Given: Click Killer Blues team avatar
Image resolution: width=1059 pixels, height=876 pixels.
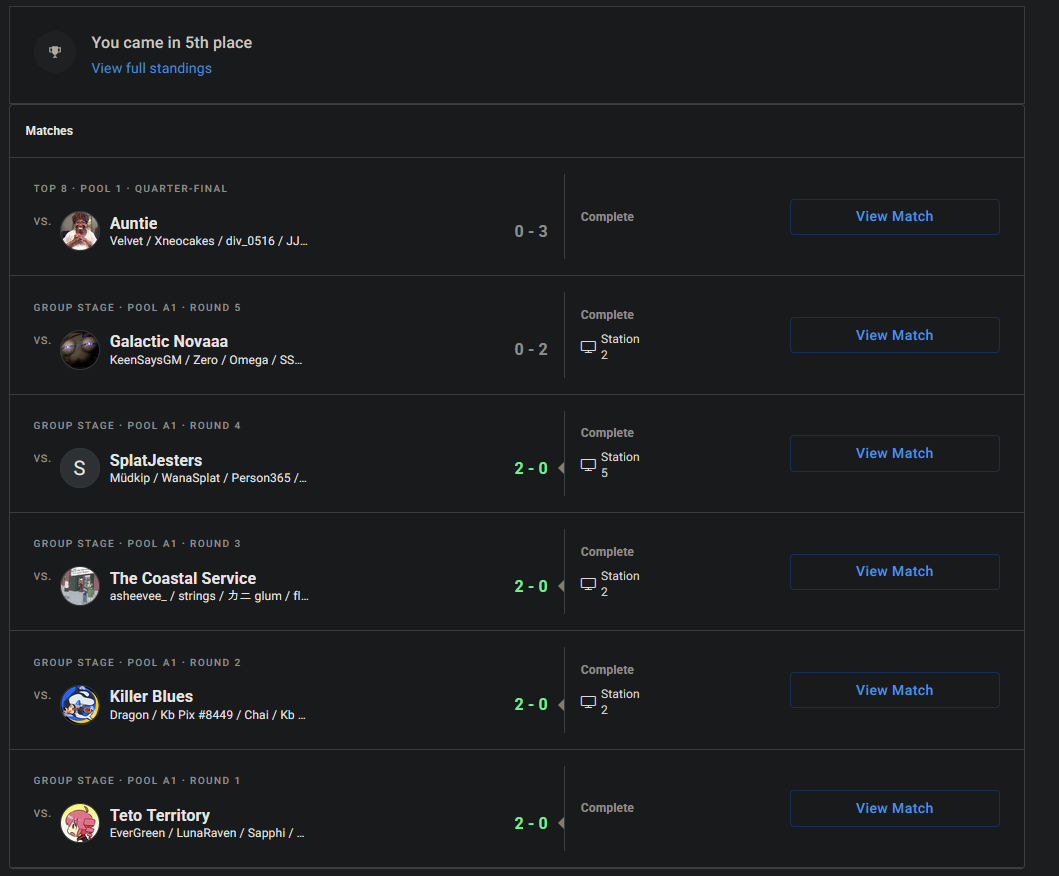Looking at the screenshot, I should [x=80, y=704].
